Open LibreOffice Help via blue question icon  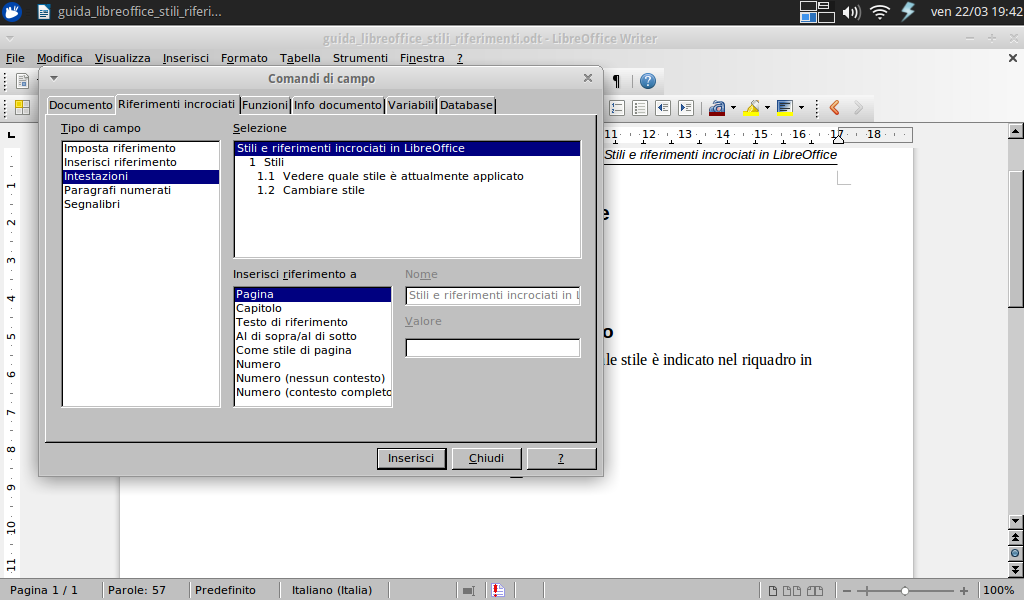point(647,81)
